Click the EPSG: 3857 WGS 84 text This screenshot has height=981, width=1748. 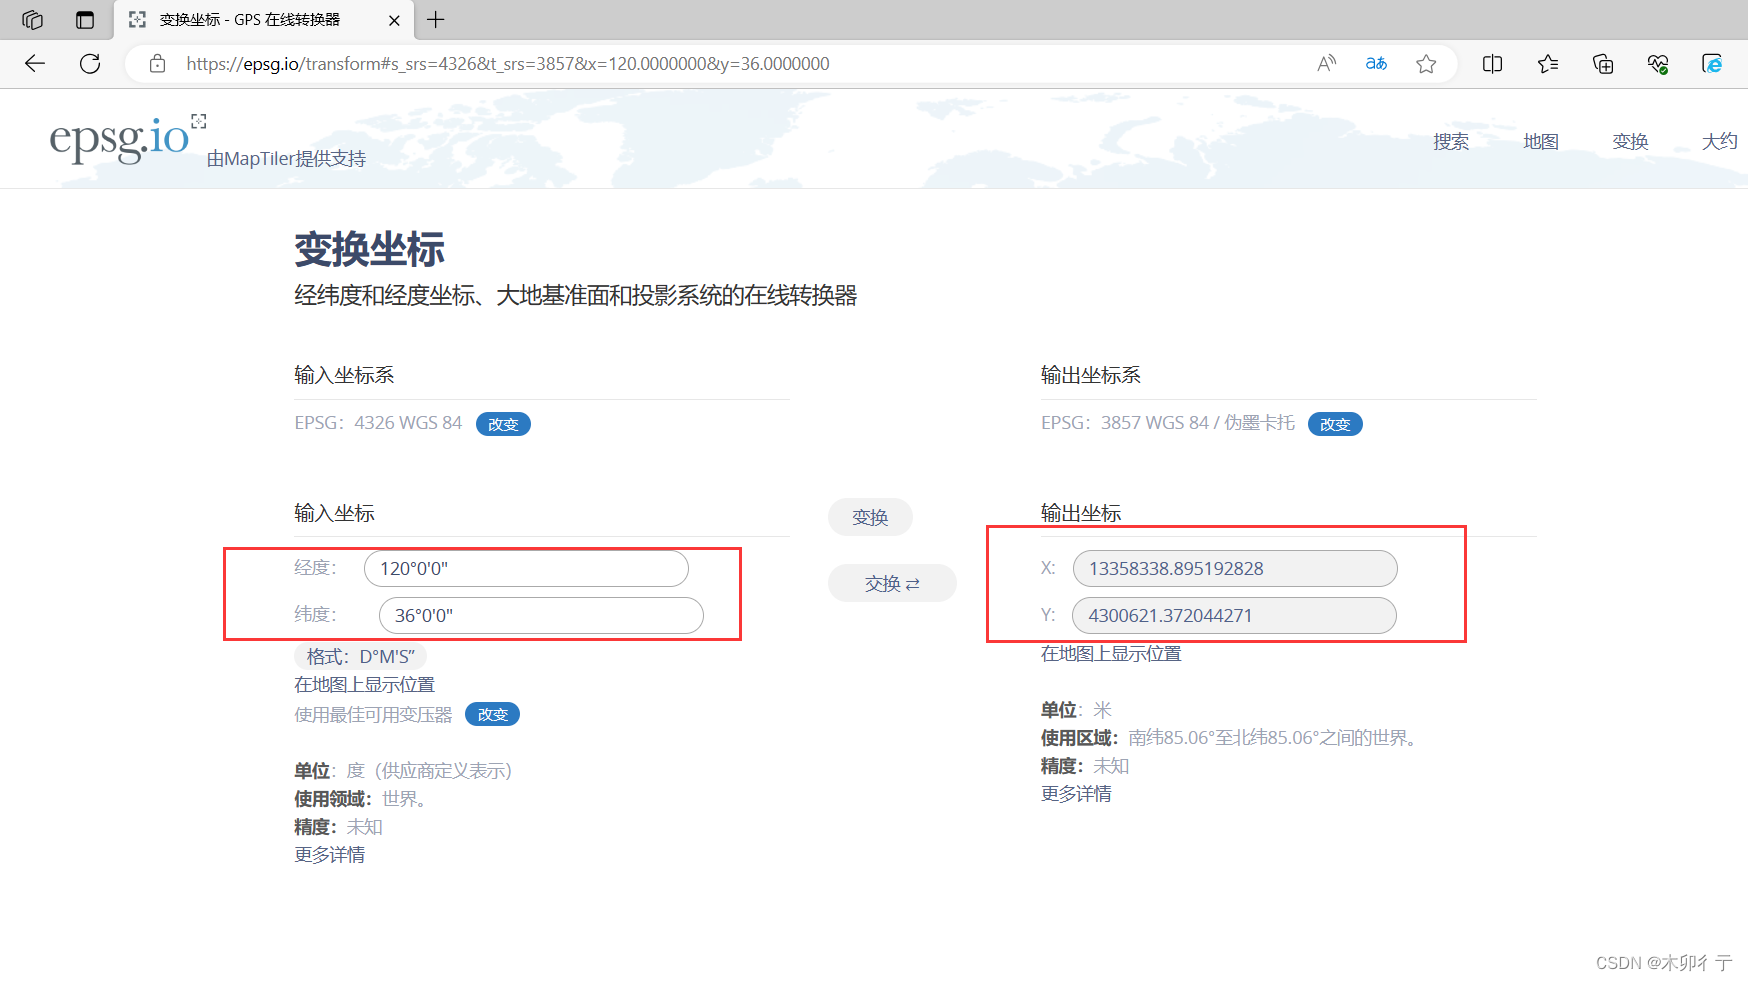pyautogui.click(x=1168, y=423)
